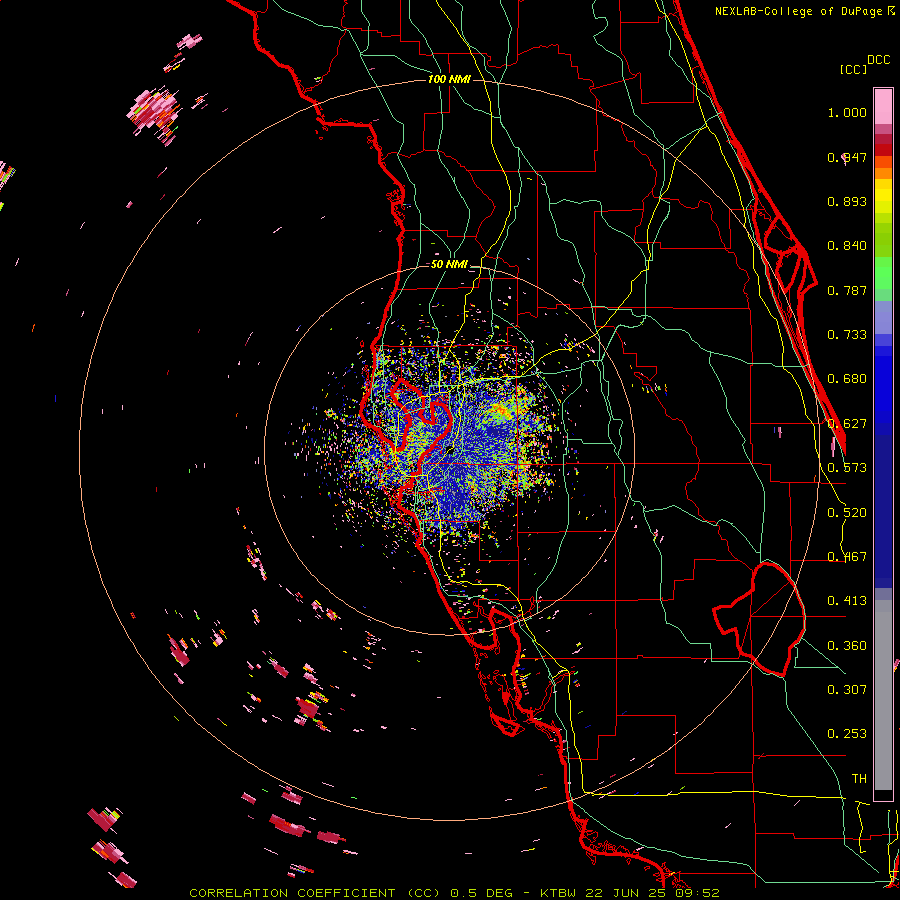Select the 0.733 legend value
900x900 pixels.
[x=847, y=335]
